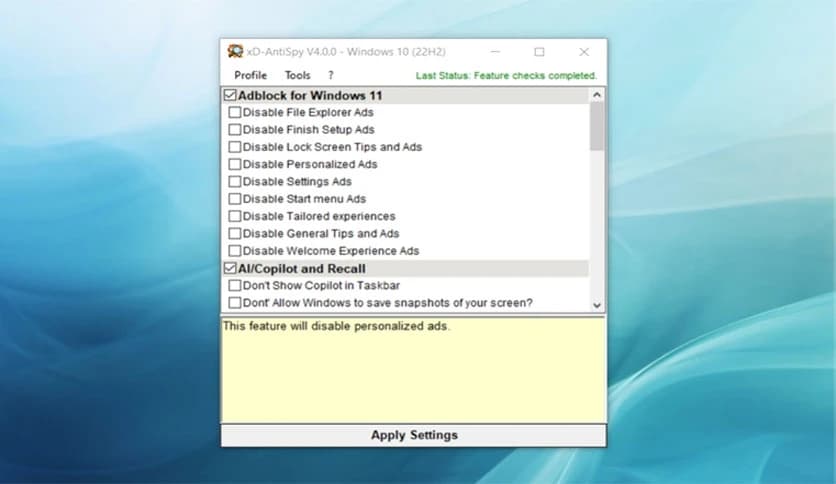The height and width of the screenshot is (484, 836).
Task: Enable Disable Lock Screen Tips and Ads checkbox
Action: click(235, 147)
